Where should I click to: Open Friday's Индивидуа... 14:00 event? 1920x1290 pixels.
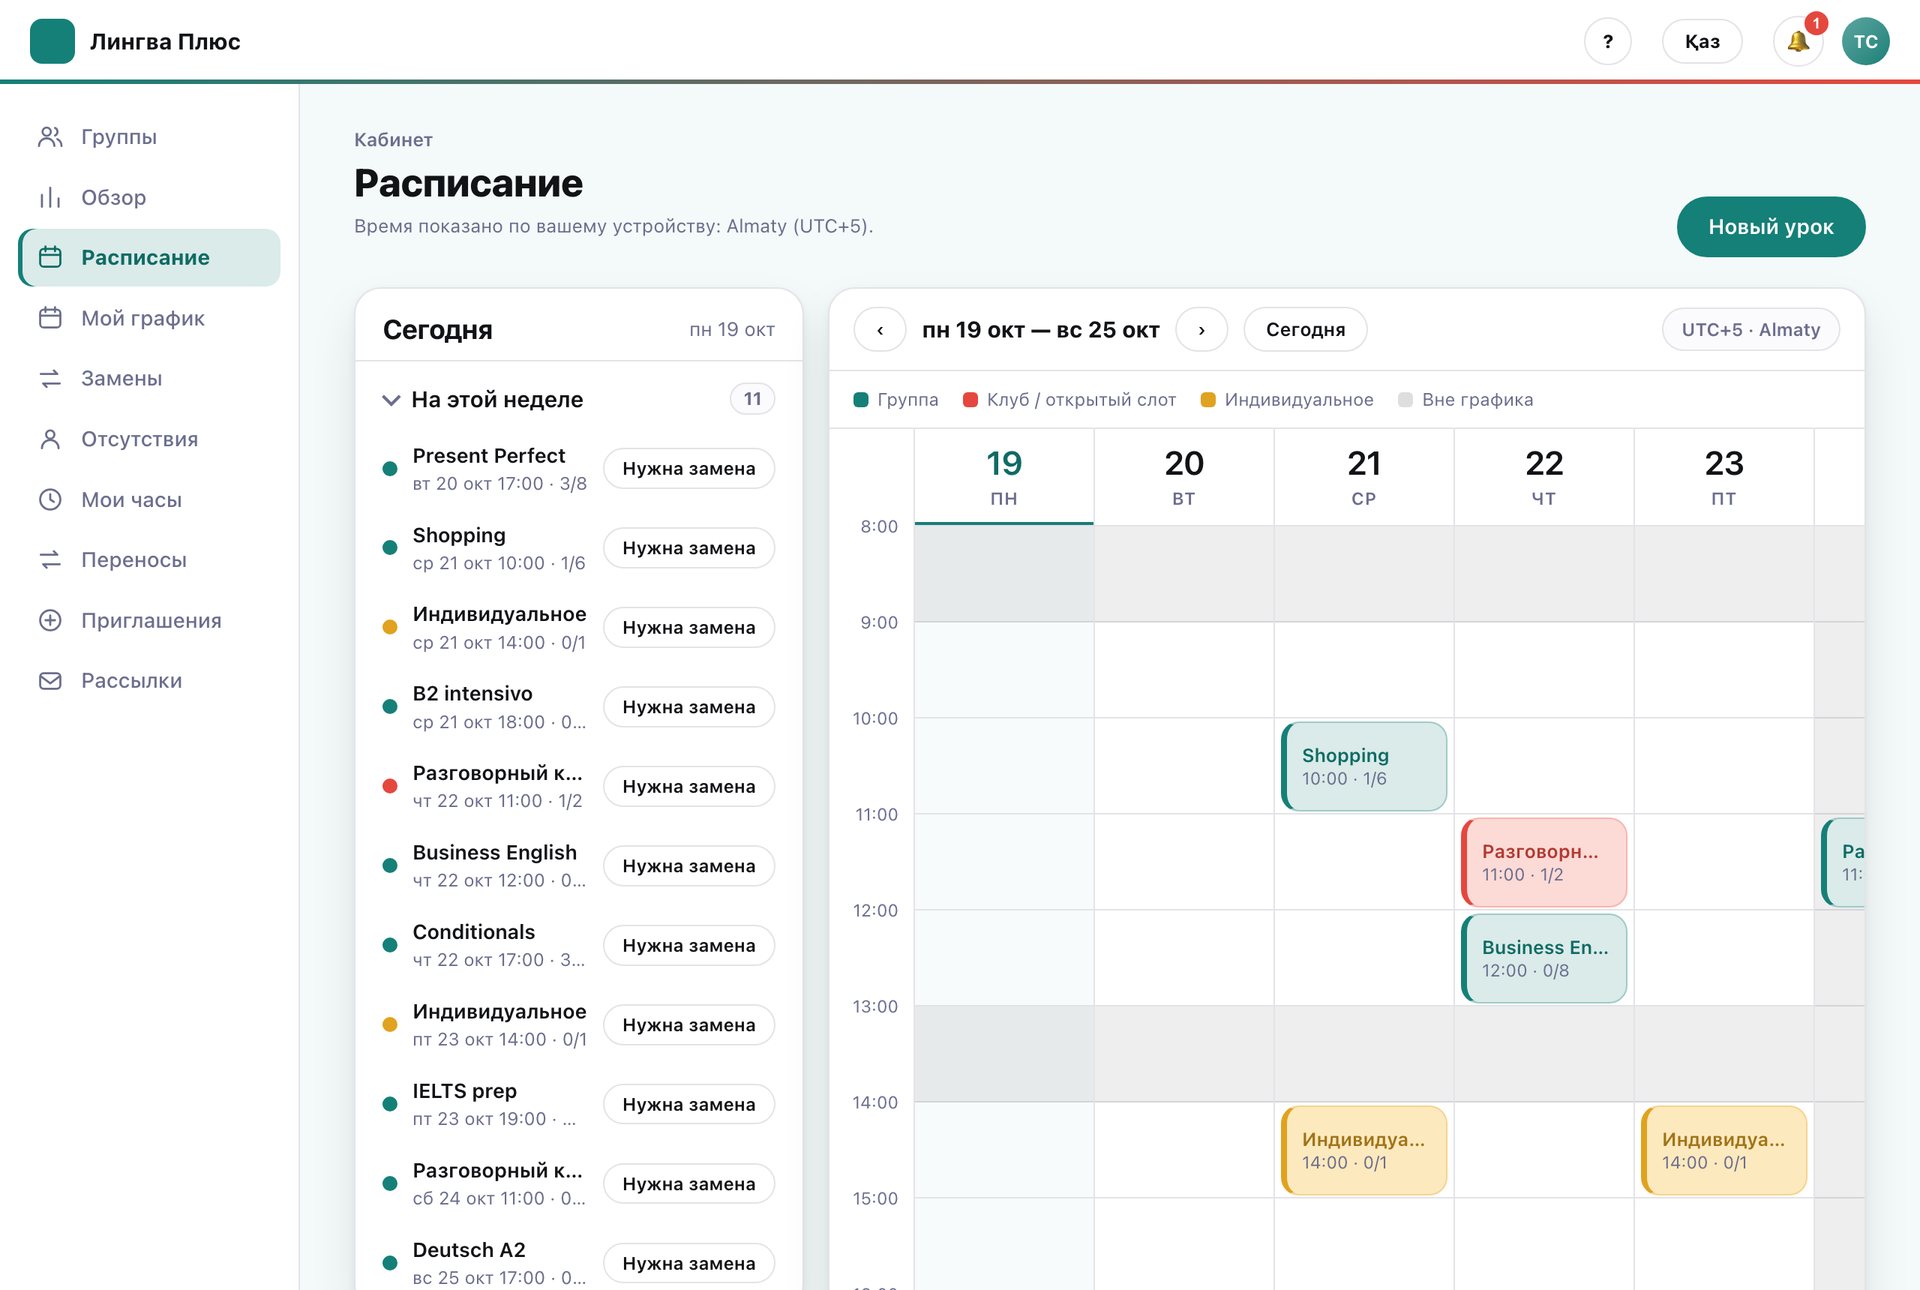[1724, 1150]
